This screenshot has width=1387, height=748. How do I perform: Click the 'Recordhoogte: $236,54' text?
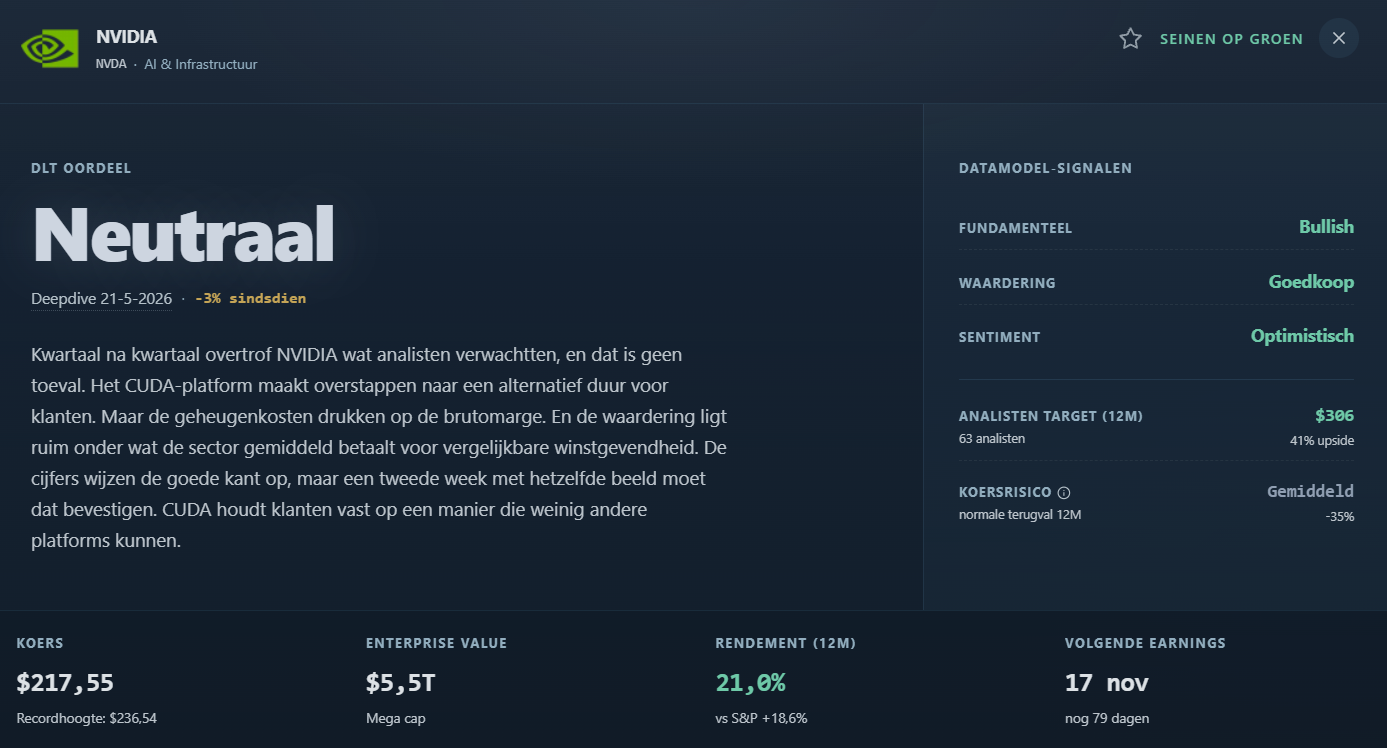87,718
